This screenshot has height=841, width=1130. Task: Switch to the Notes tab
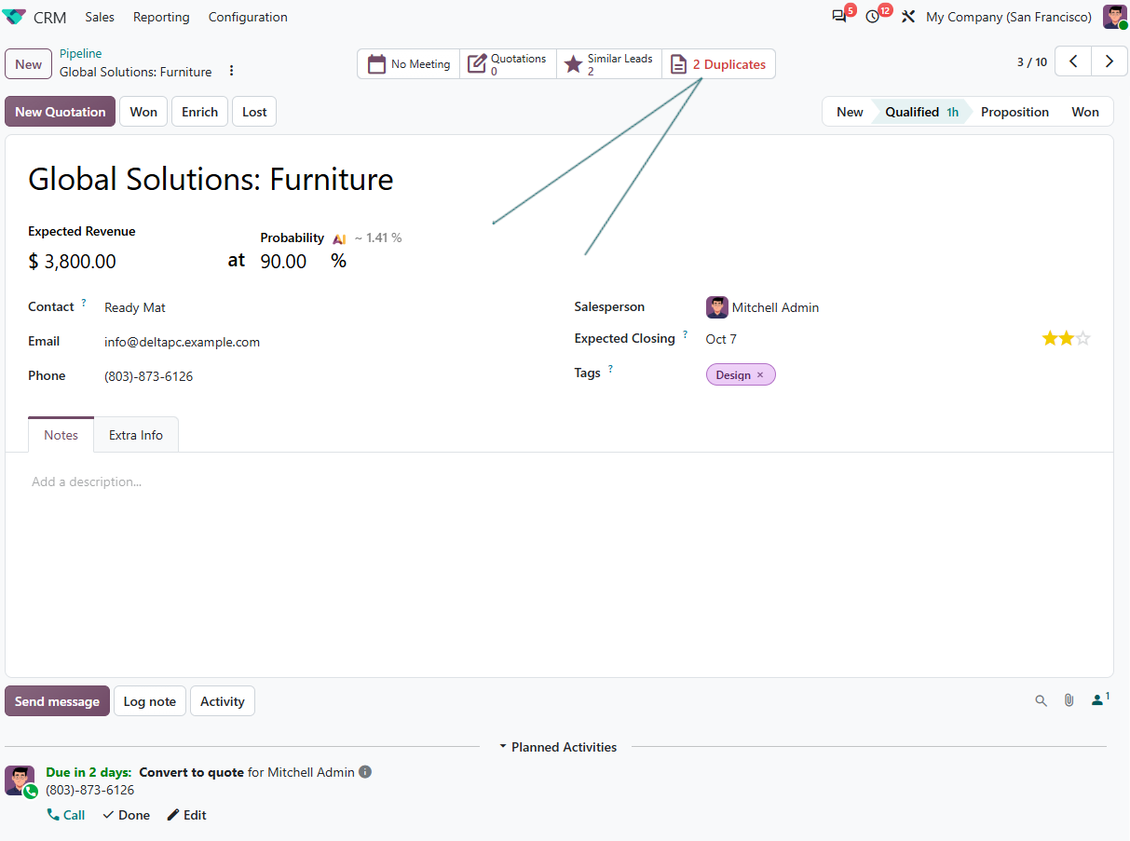[x=61, y=435]
